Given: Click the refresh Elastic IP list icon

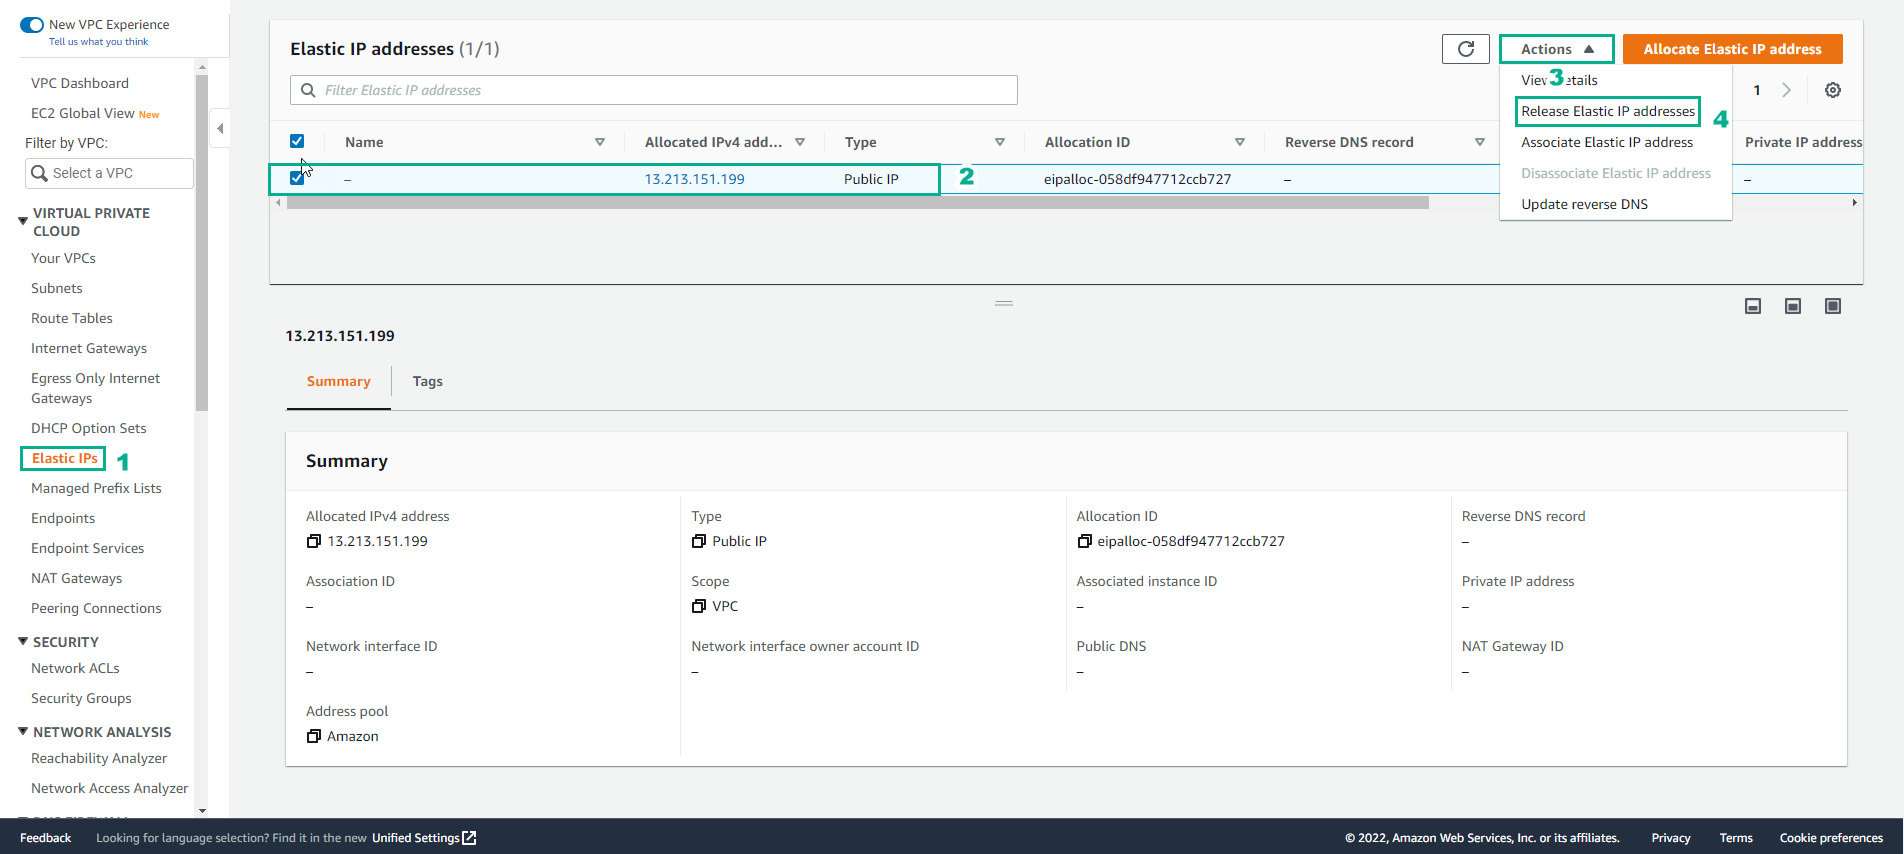Looking at the screenshot, I should coord(1465,49).
